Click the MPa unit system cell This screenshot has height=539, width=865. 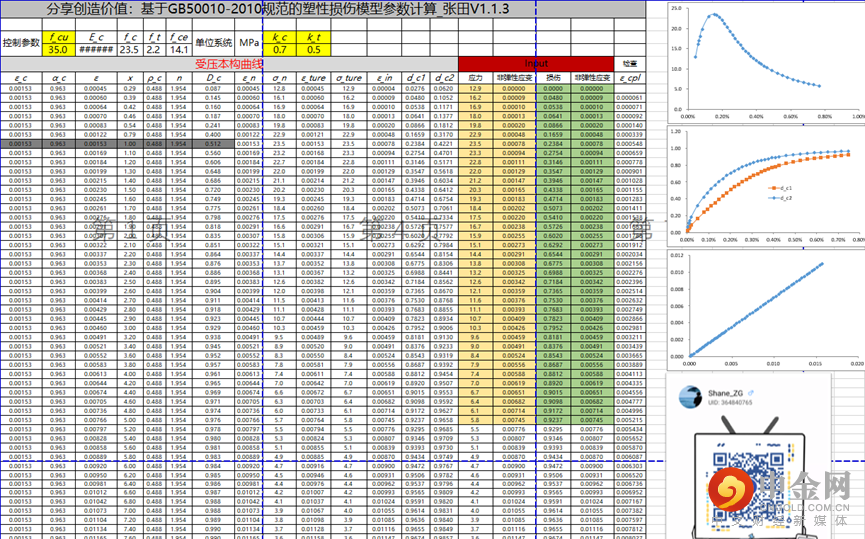pos(249,44)
